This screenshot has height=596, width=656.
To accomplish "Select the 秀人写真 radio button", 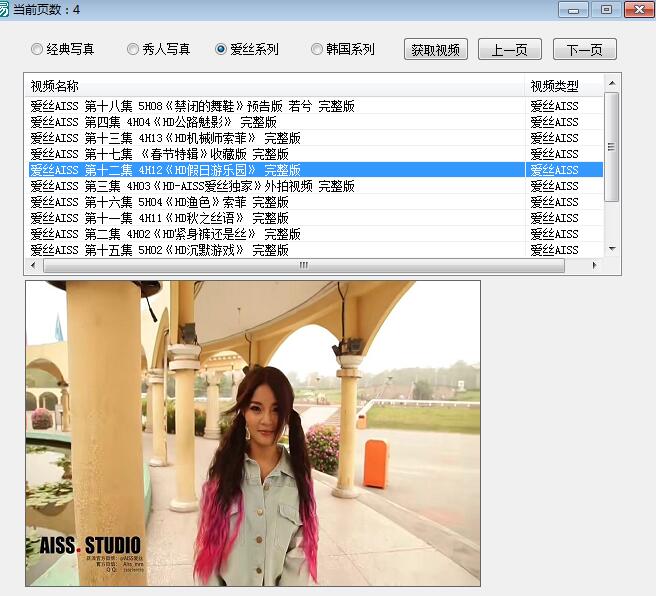I will tap(159, 49).
